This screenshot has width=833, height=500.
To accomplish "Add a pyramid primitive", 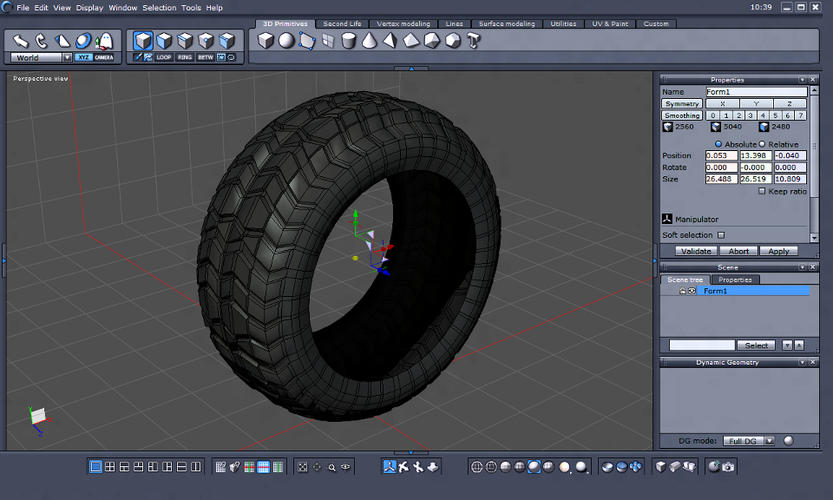I will pyautogui.click(x=390, y=40).
